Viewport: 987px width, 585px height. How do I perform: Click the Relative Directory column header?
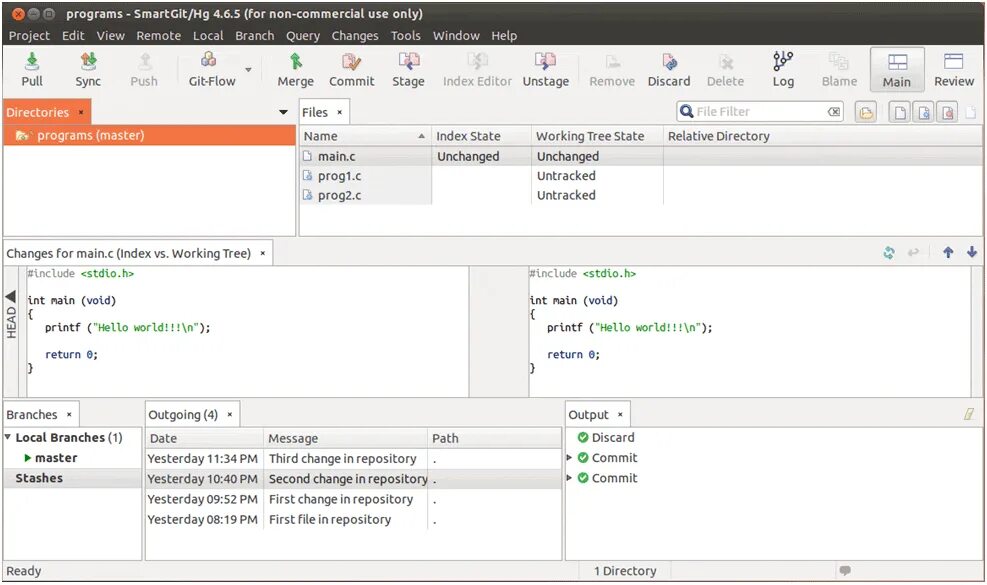(822, 136)
